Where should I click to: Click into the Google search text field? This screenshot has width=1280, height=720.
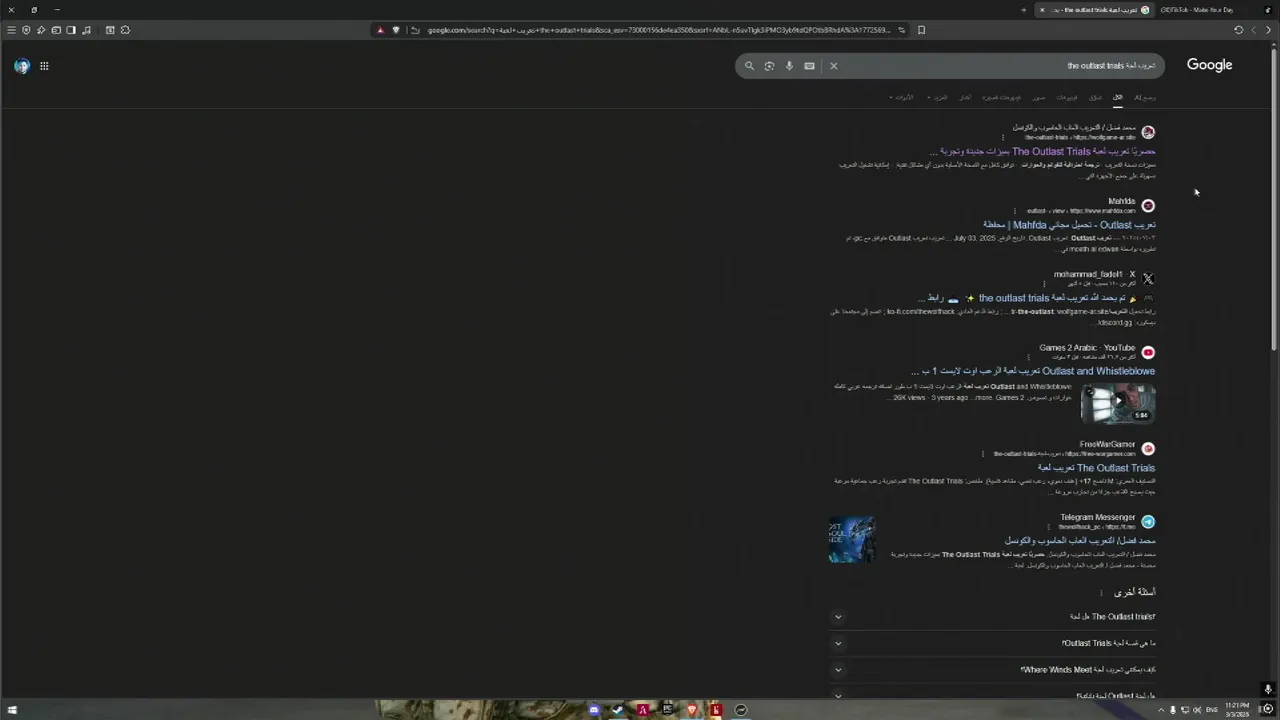click(x=1000, y=66)
